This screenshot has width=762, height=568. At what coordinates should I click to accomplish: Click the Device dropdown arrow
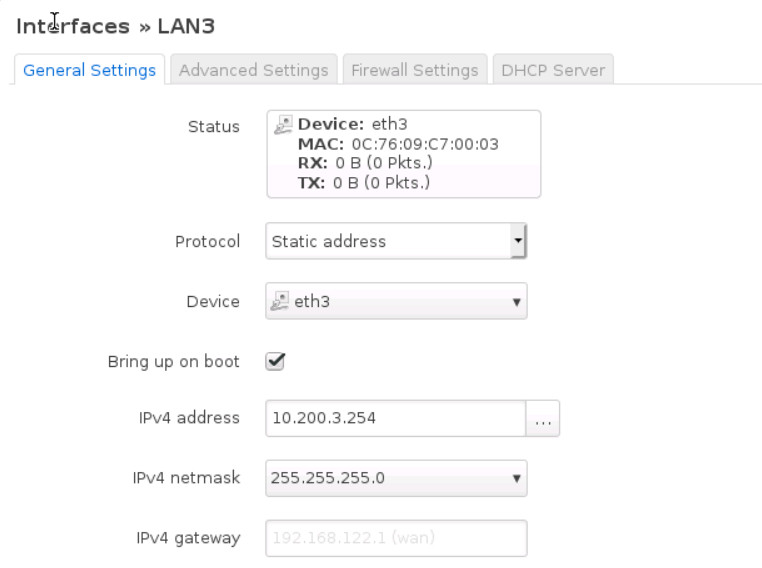tap(517, 301)
